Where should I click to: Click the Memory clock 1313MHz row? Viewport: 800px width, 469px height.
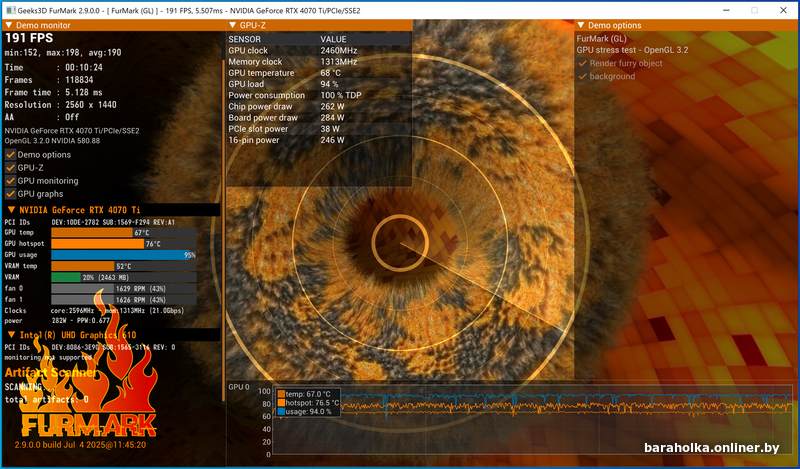tap(319, 62)
